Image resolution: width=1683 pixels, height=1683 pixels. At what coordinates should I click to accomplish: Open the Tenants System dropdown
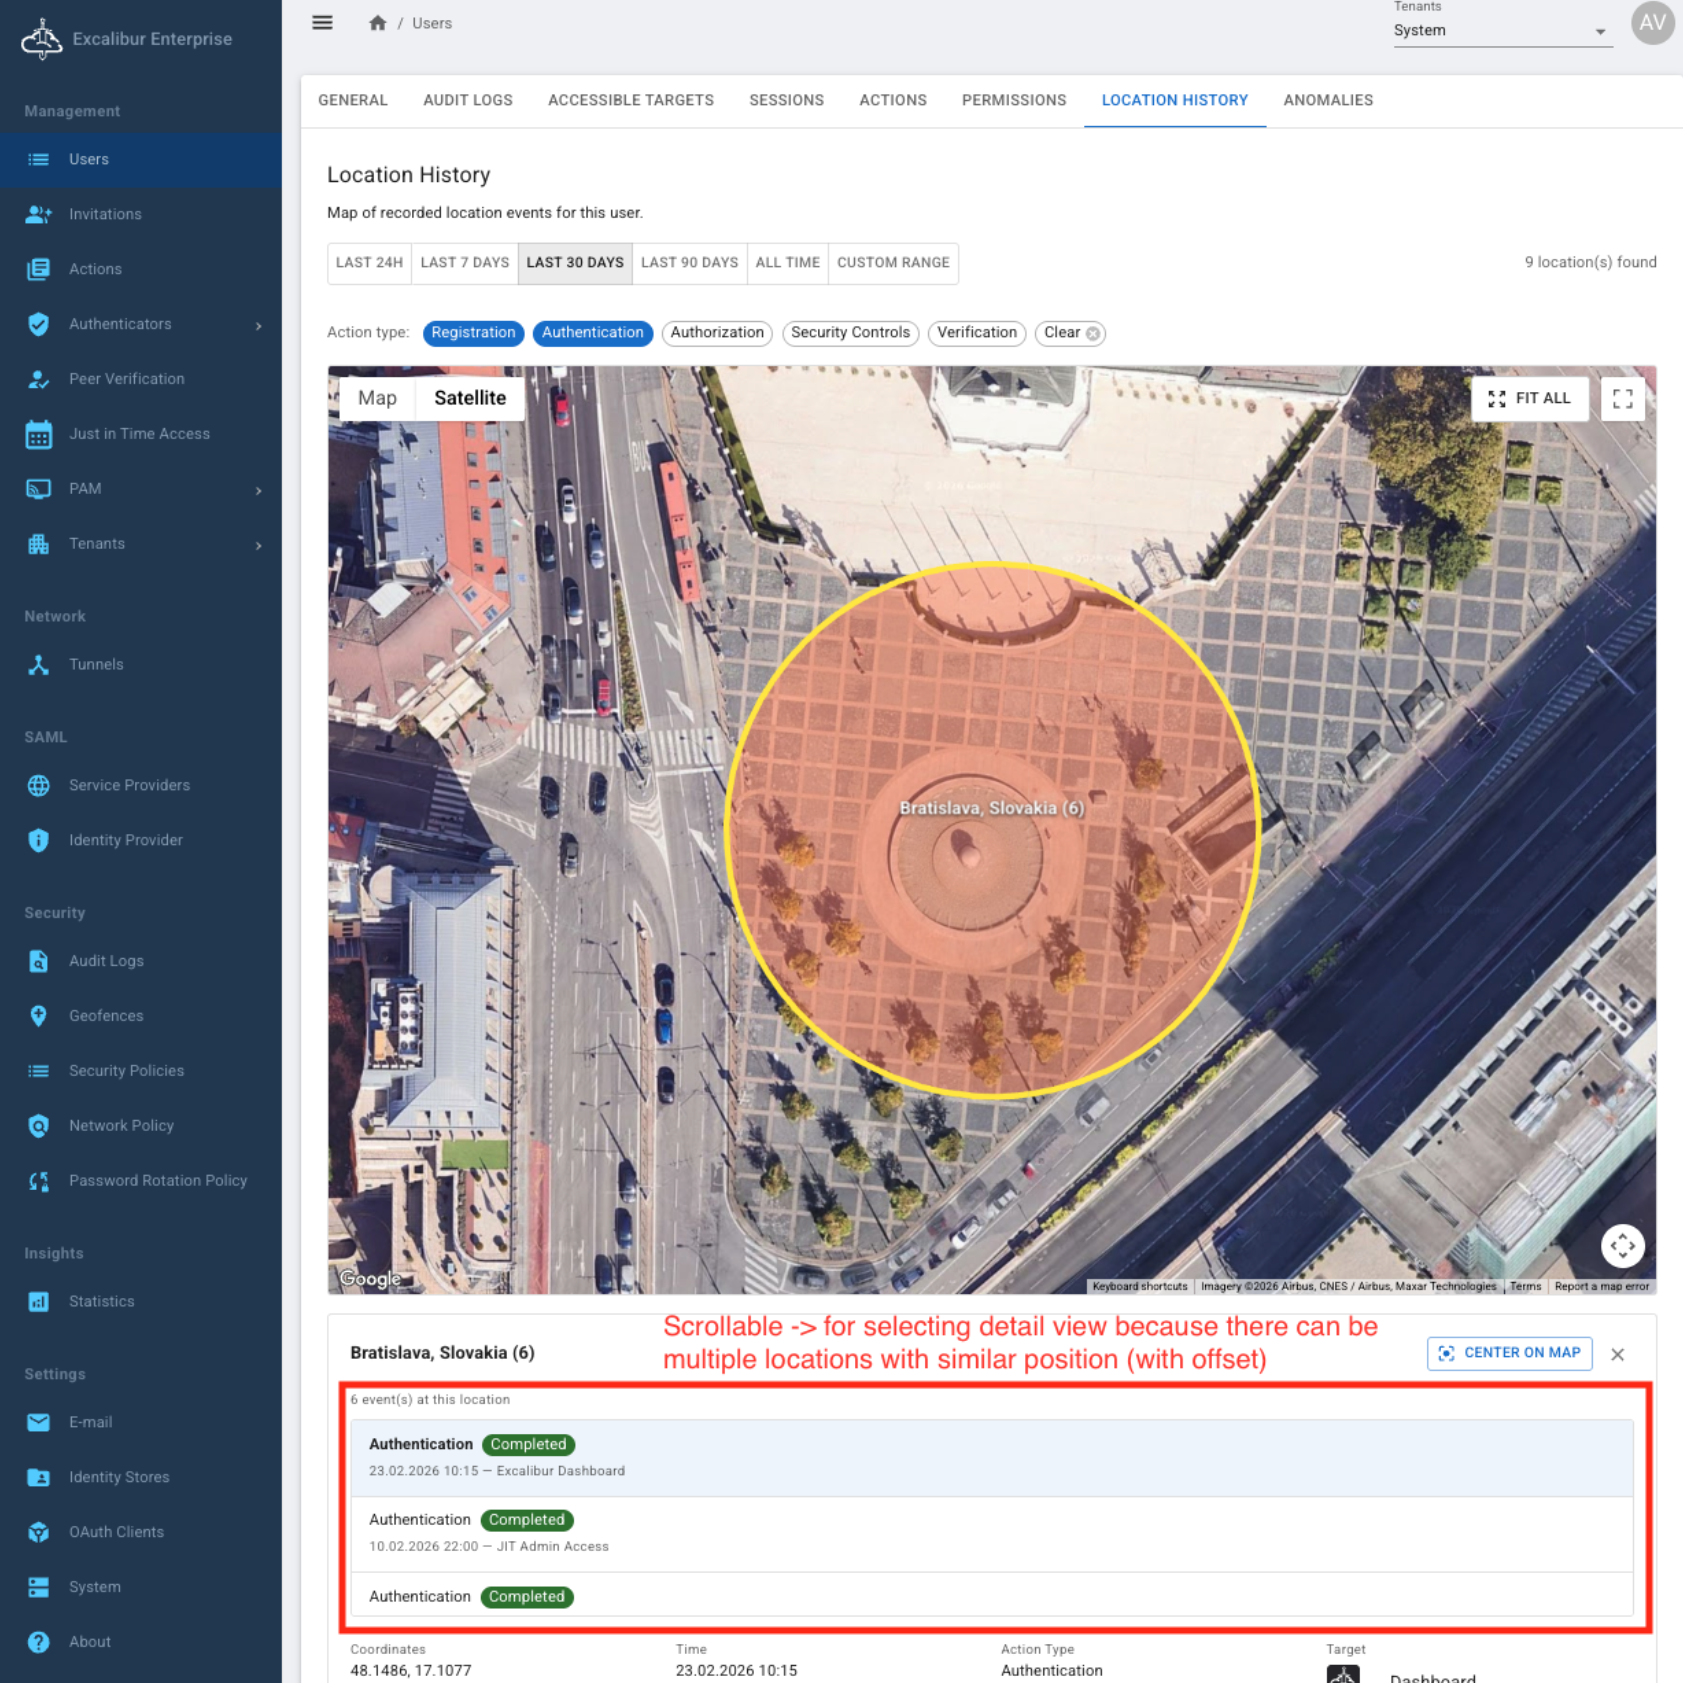[x=1500, y=31]
